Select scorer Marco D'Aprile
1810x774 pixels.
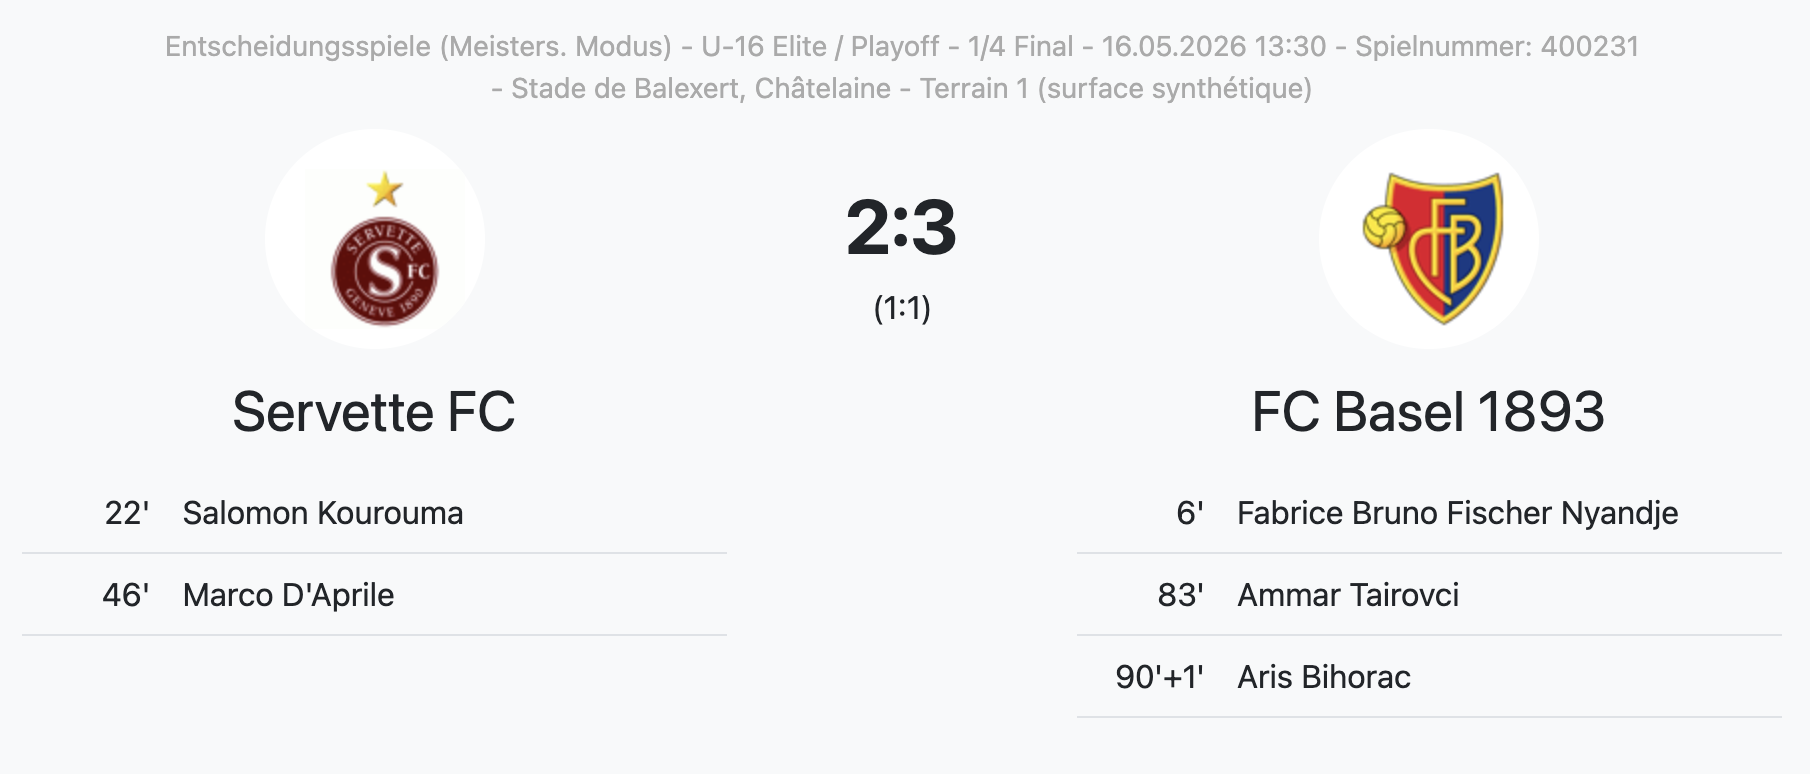click(288, 595)
